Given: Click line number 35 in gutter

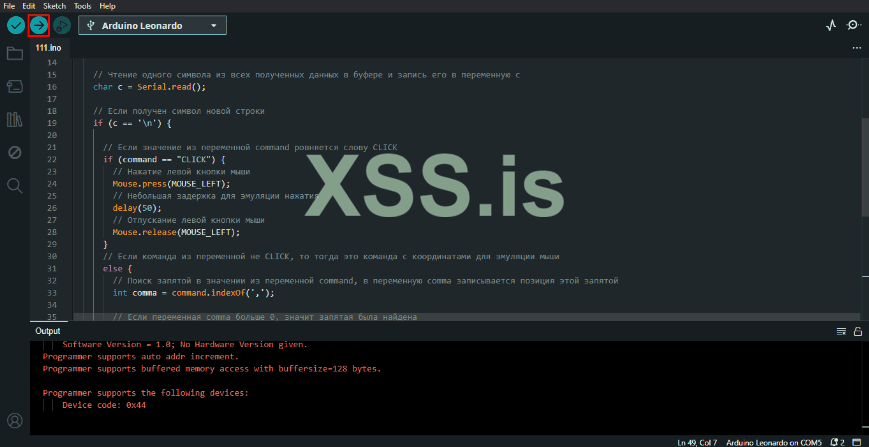Looking at the screenshot, I should [52, 317].
